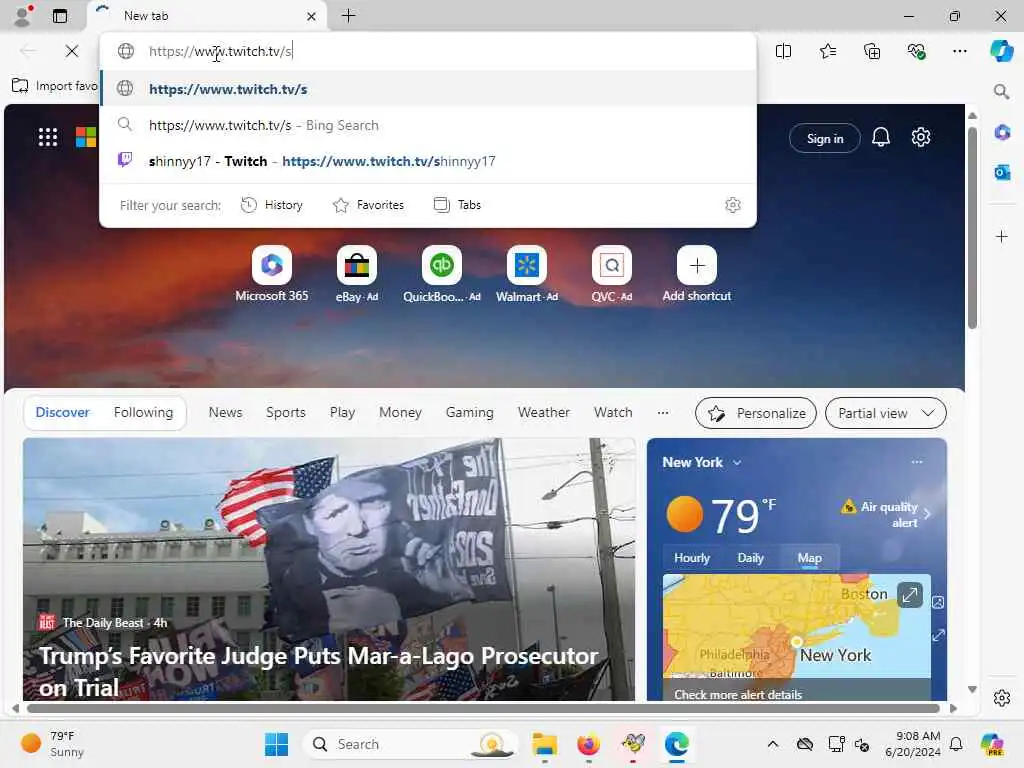
Task: Select the shinnyy17 Twitch suggestion
Action: [x=428, y=161]
